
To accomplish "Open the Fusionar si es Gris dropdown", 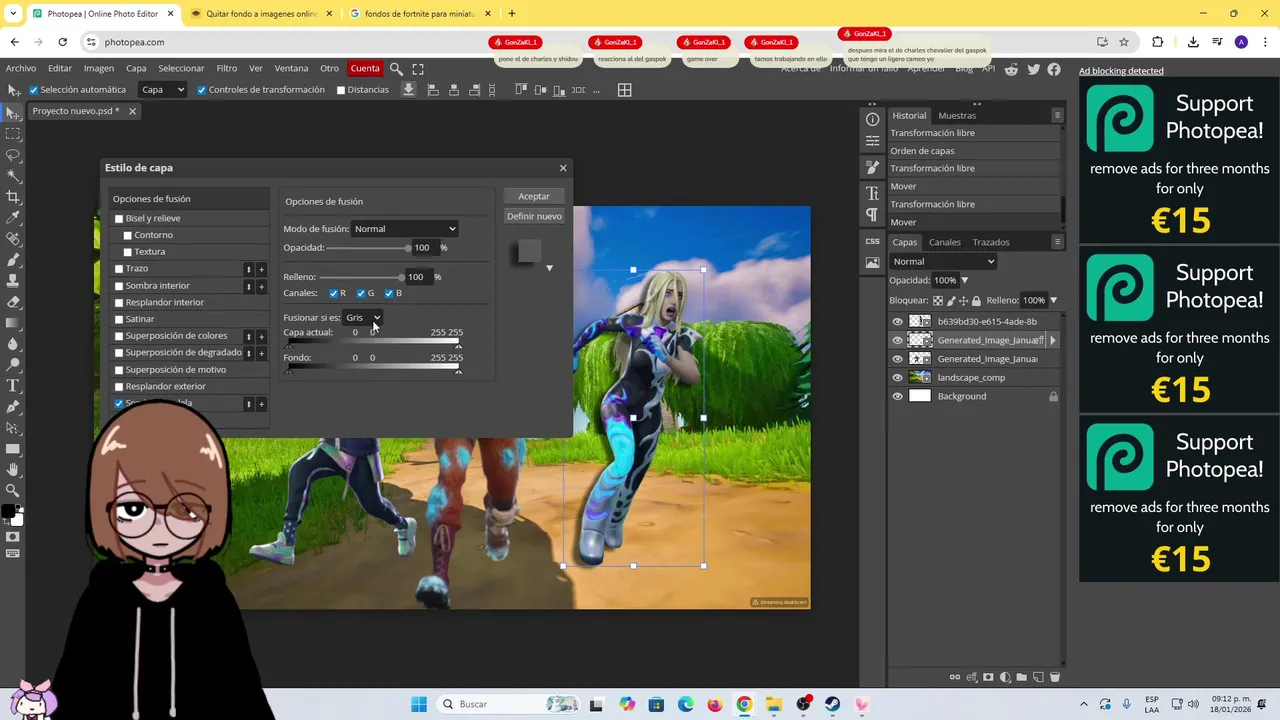I will pos(362,318).
